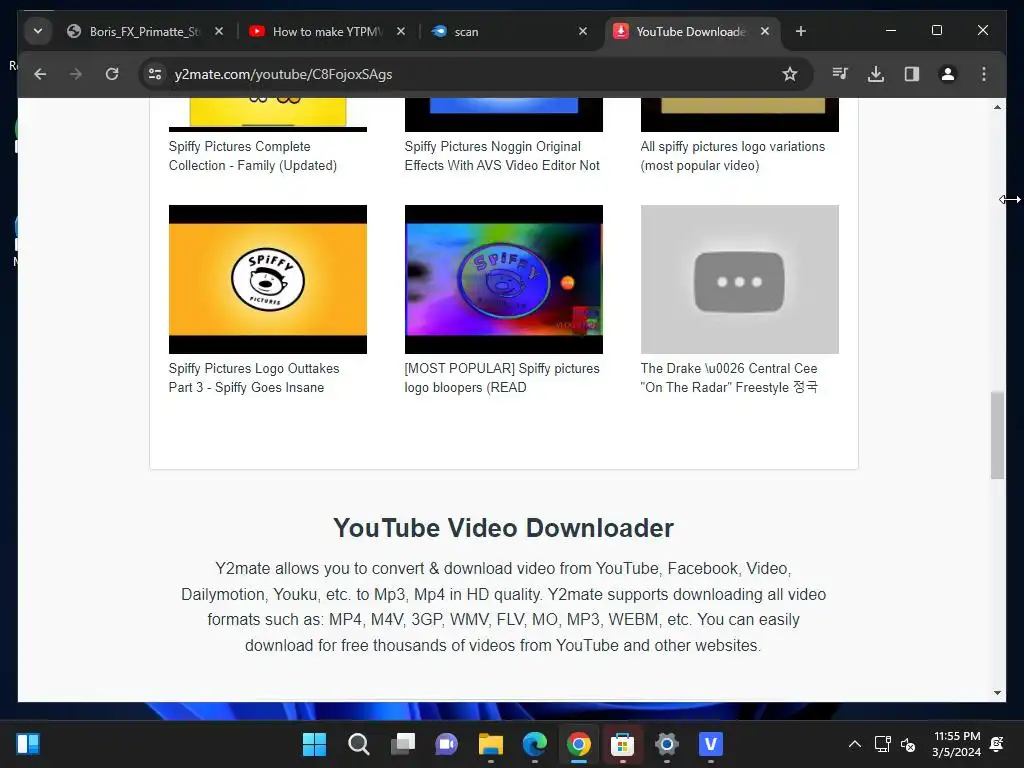View site information icon in address bar
The image size is (1024, 768).
[155, 74]
